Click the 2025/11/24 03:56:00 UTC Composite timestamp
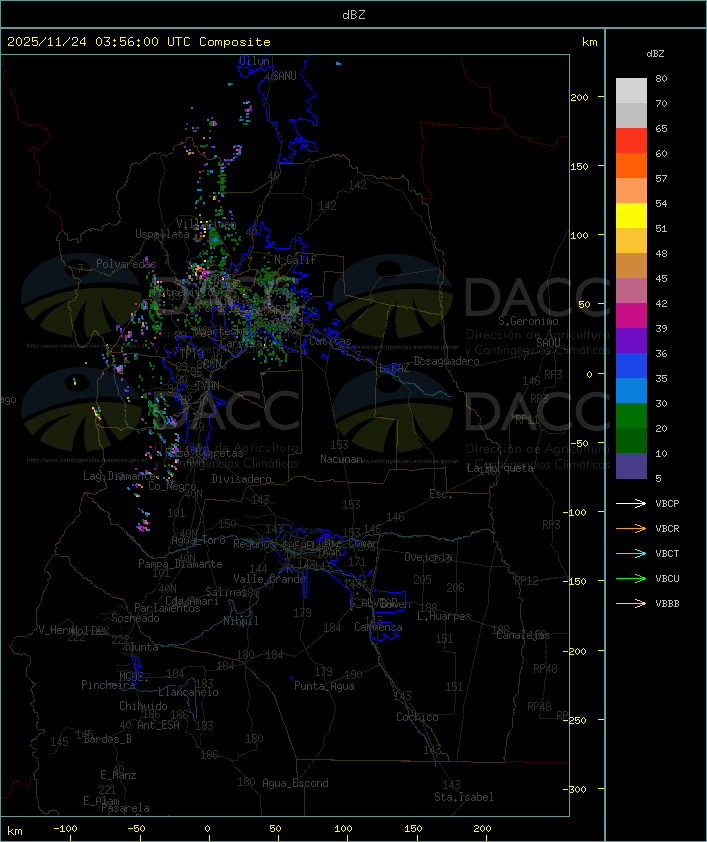The width and height of the screenshot is (707, 842). (x=139, y=42)
